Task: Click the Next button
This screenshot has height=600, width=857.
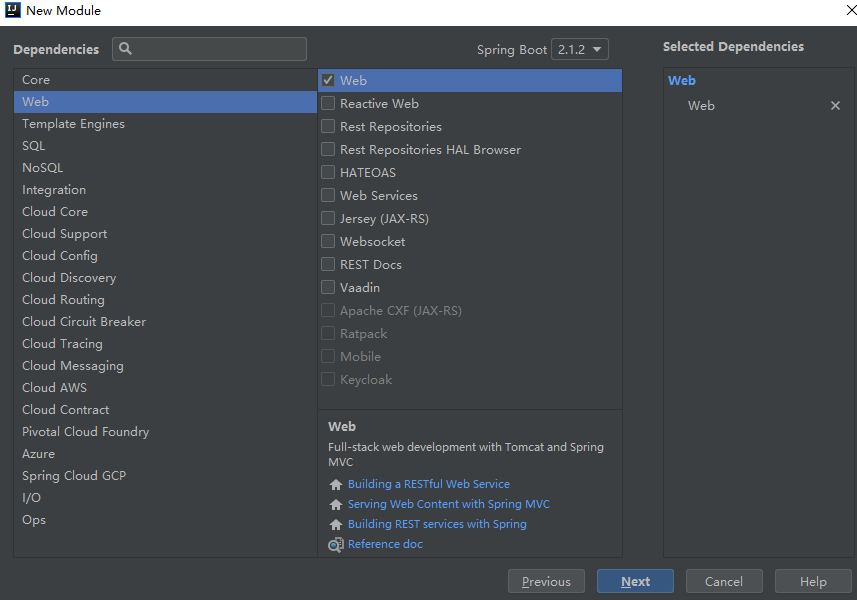Action: 635,581
